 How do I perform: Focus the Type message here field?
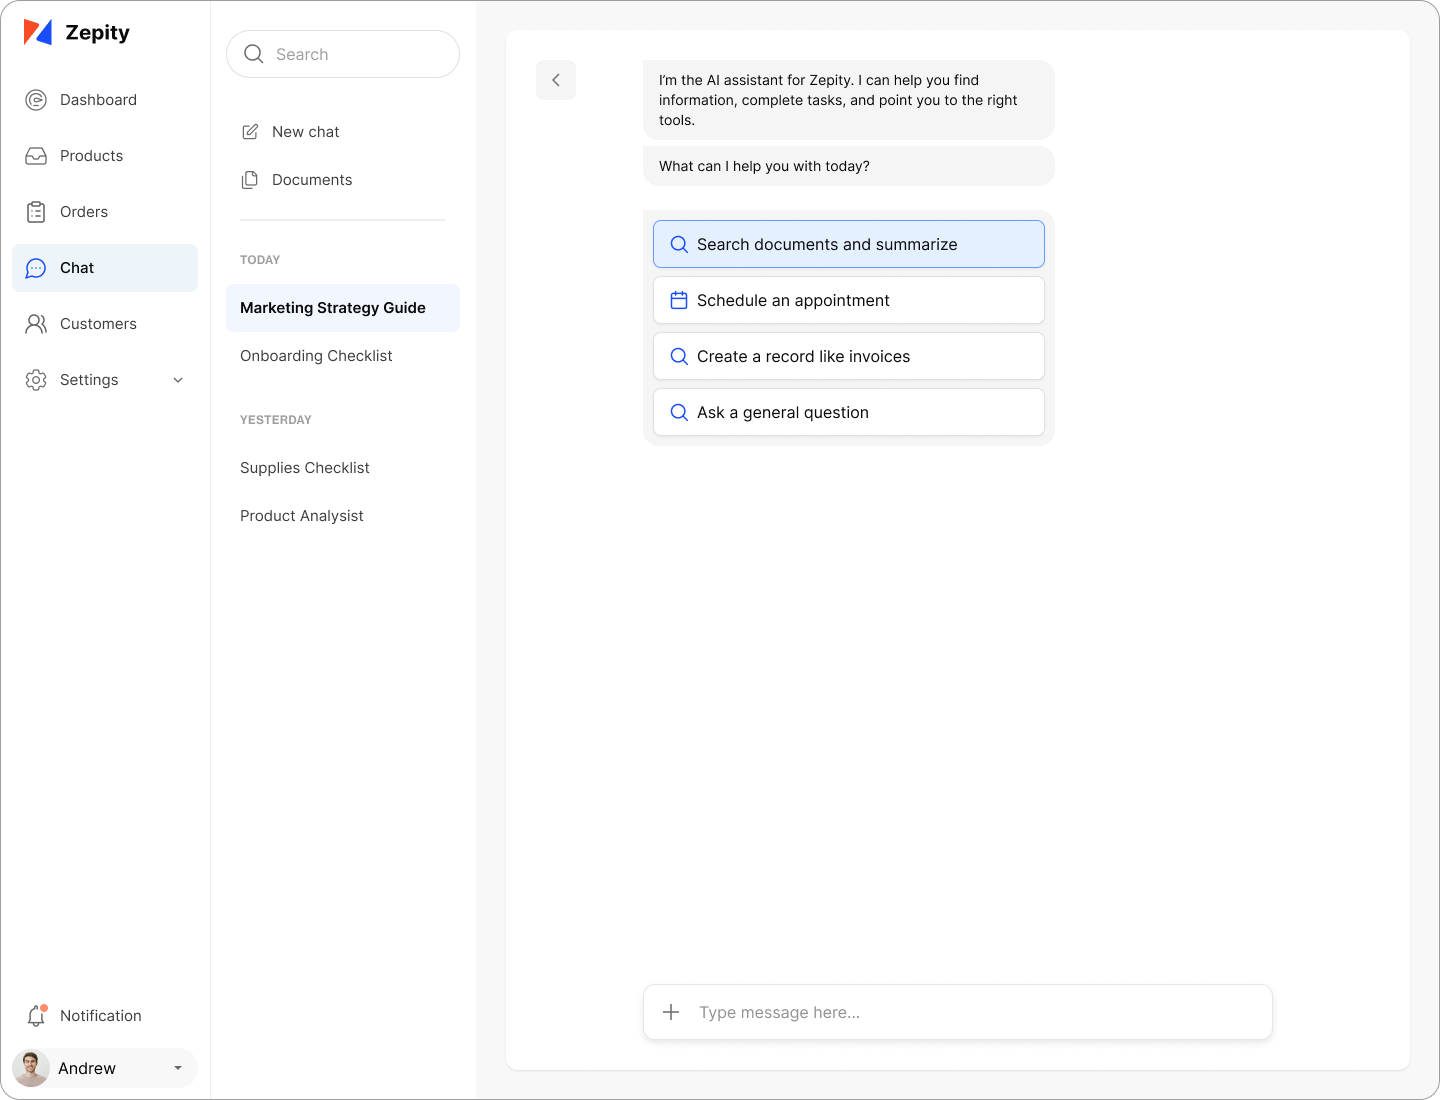click(x=975, y=1012)
